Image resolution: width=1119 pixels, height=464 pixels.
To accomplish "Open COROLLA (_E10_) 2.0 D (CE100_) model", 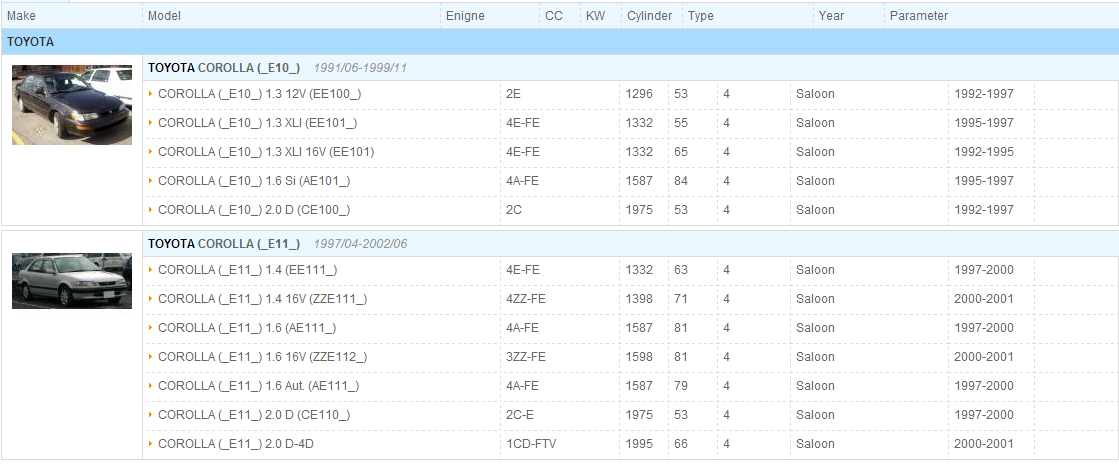I will coord(255,210).
